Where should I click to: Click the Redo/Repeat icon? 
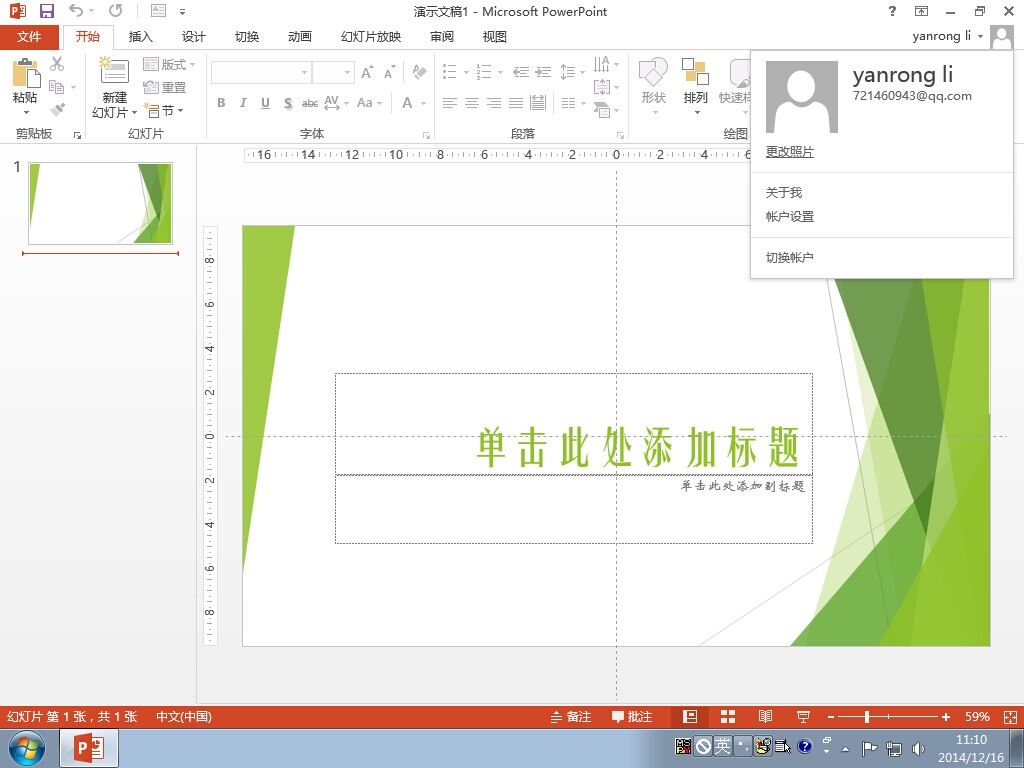(115, 11)
